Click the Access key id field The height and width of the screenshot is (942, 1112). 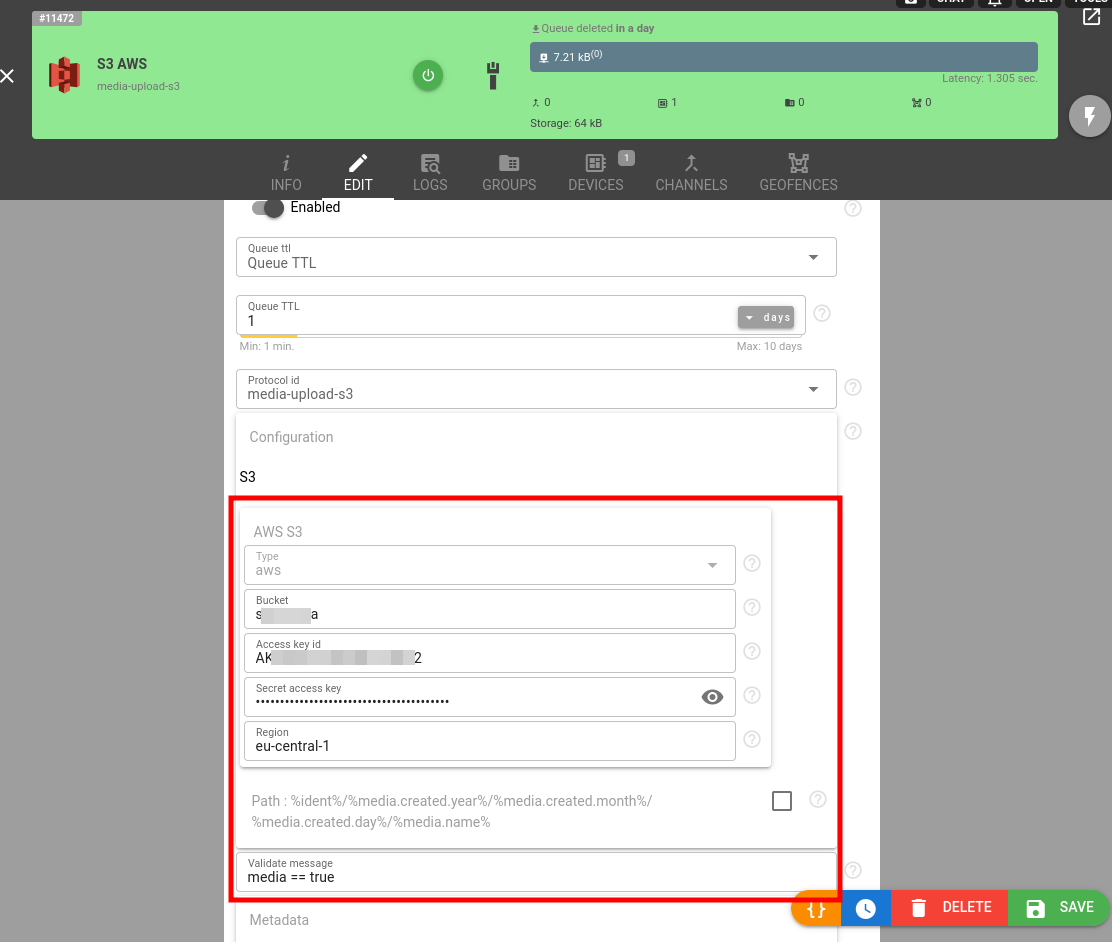click(x=489, y=653)
